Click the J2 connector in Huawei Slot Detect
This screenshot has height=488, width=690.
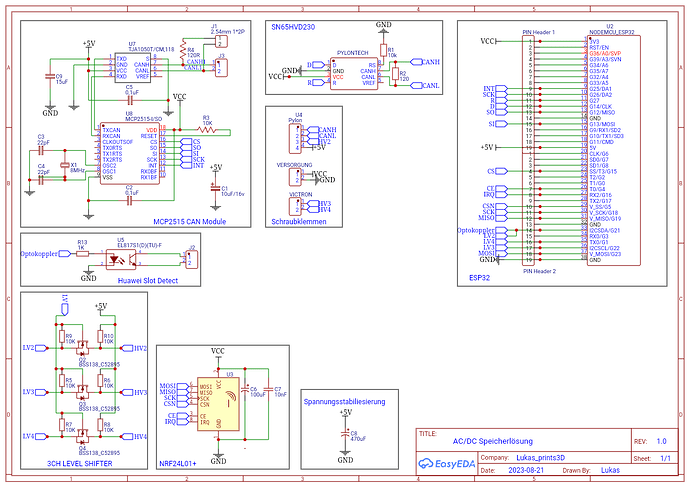point(192,260)
